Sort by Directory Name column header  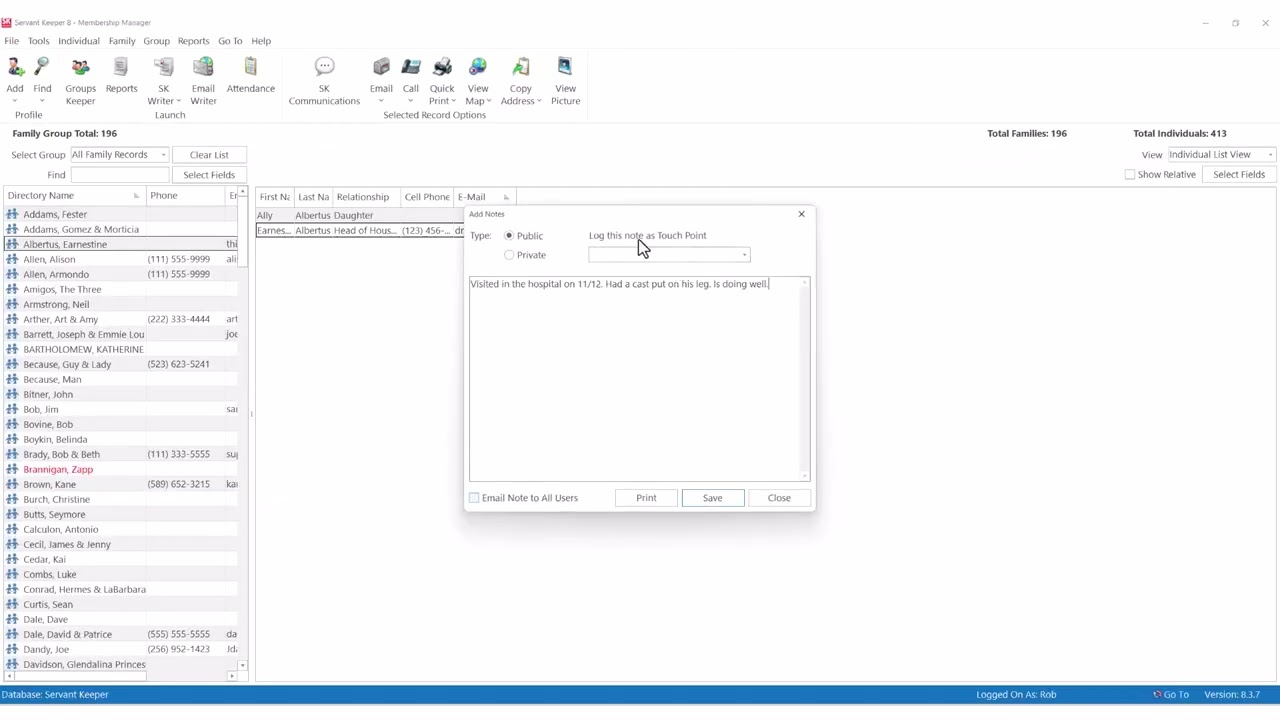[x=73, y=196]
